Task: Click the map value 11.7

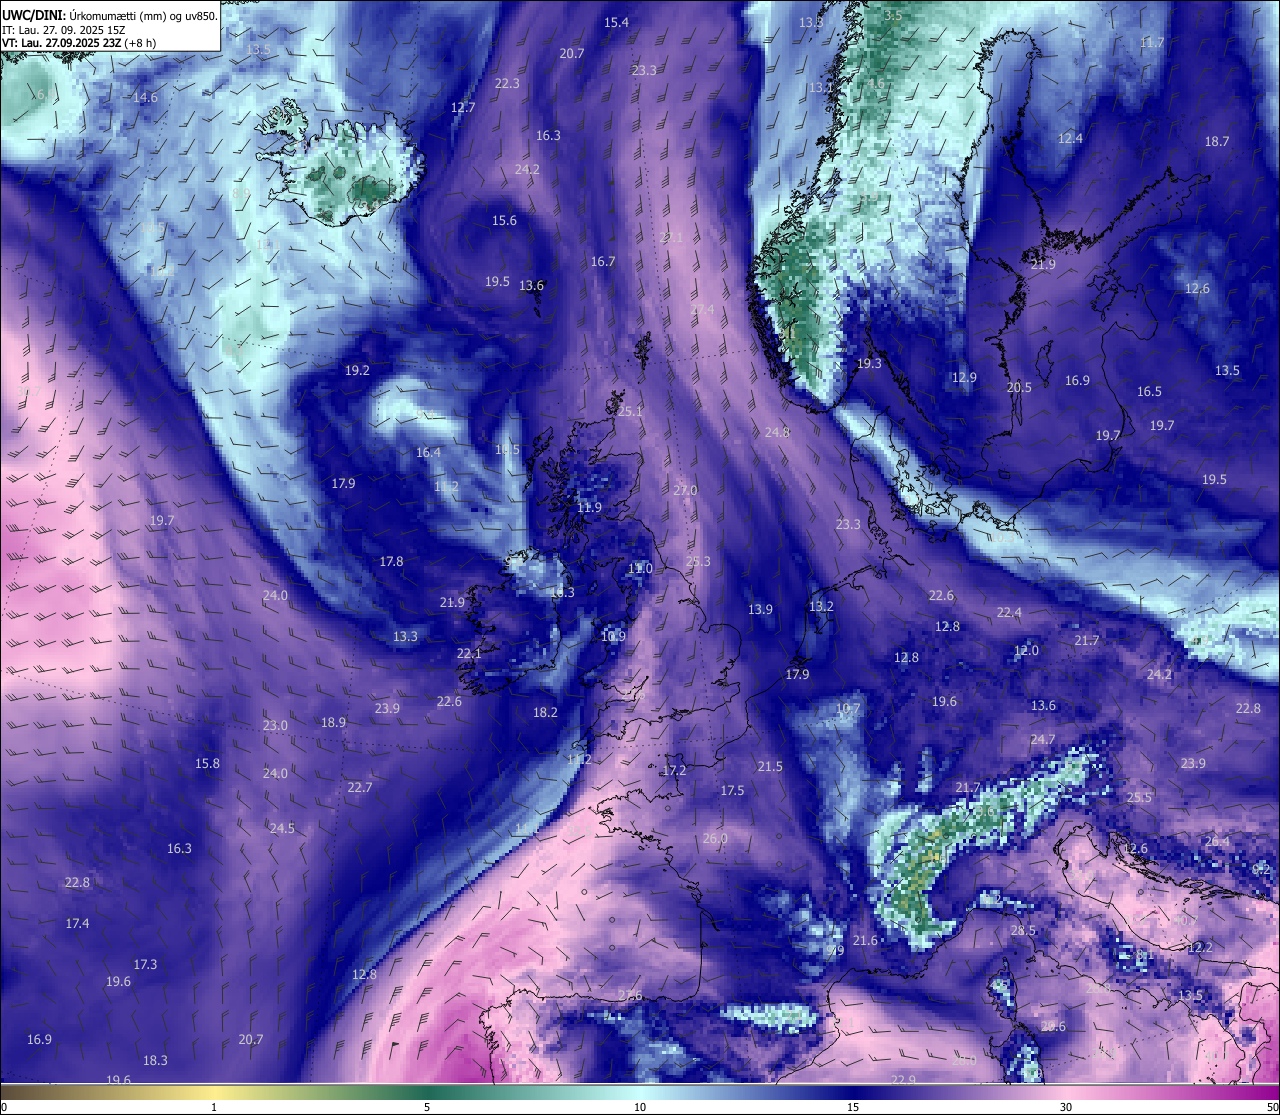Action: [1152, 42]
